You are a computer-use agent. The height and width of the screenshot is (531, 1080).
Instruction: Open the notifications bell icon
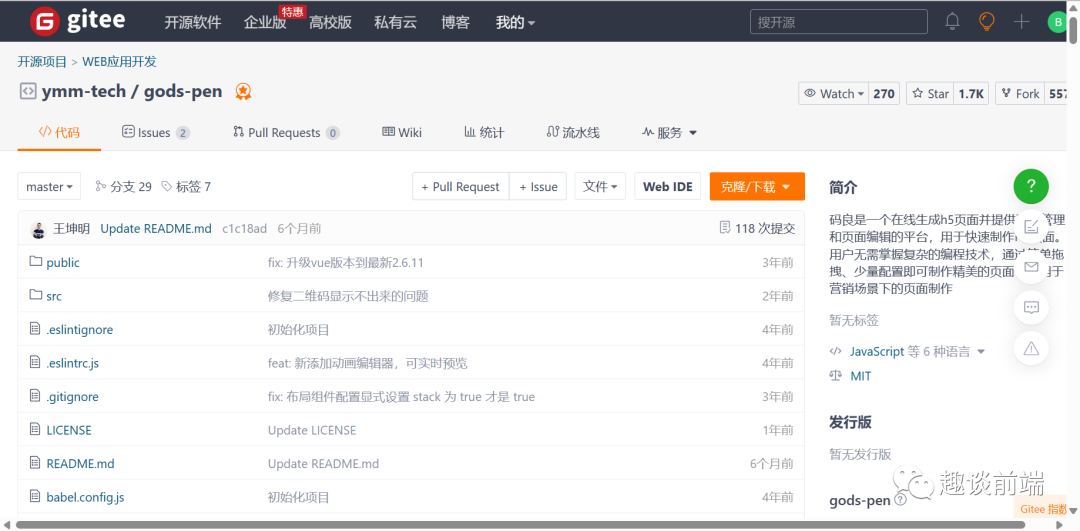(x=953, y=21)
